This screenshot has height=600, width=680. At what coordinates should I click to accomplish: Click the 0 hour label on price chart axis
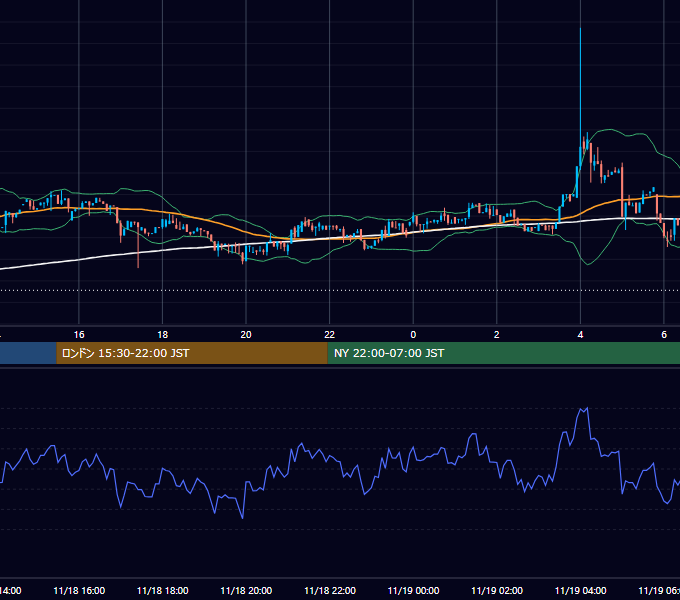pos(413,335)
